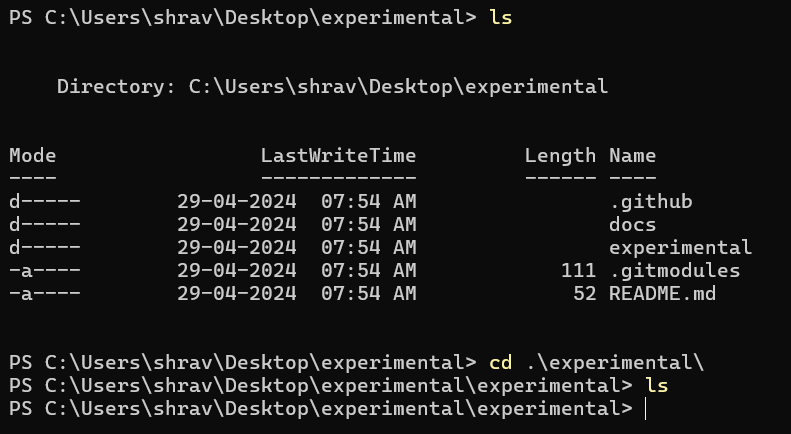Click the -a---- mode of README.md row
The image size is (791, 434).
tap(45, 294)
